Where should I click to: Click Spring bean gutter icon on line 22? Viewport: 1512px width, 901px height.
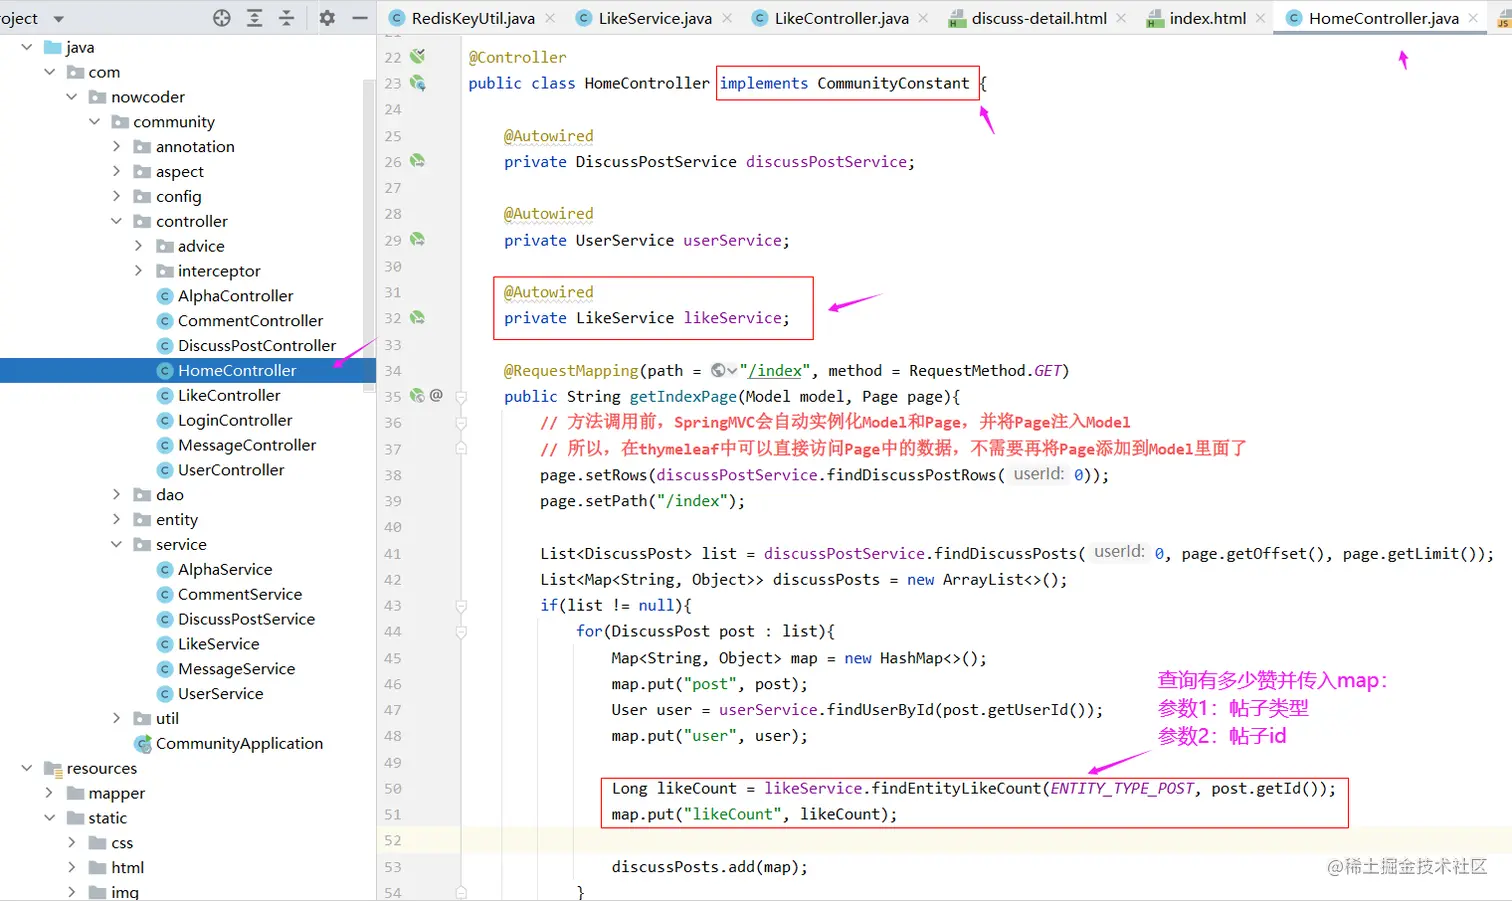pos(417,56)
